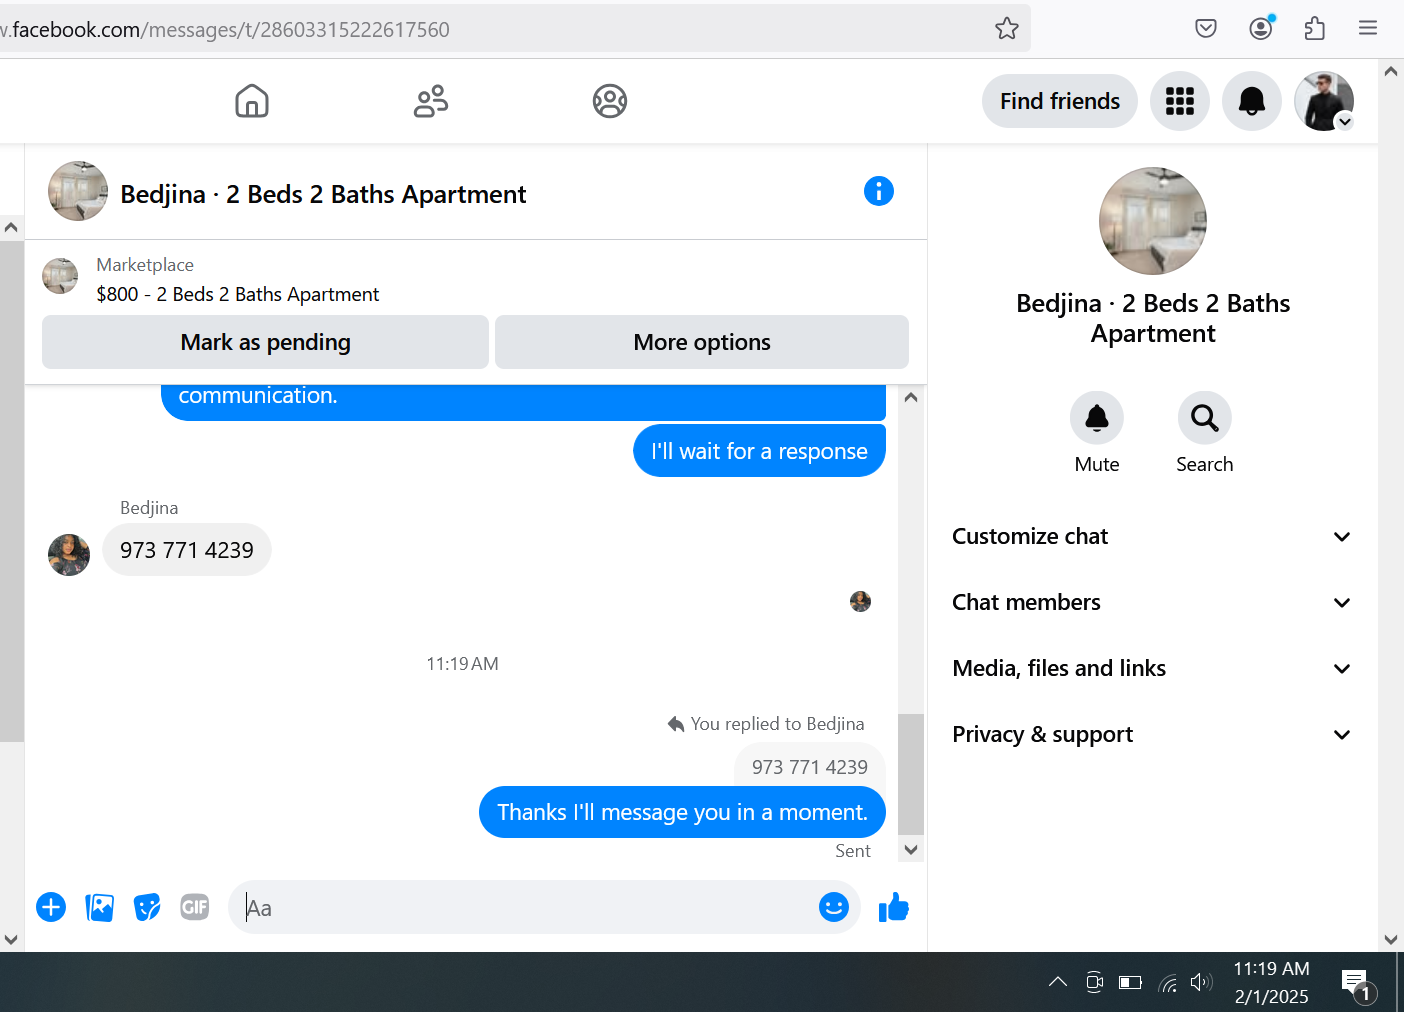
Task: Choose a GIF
Action: [195, 907]
